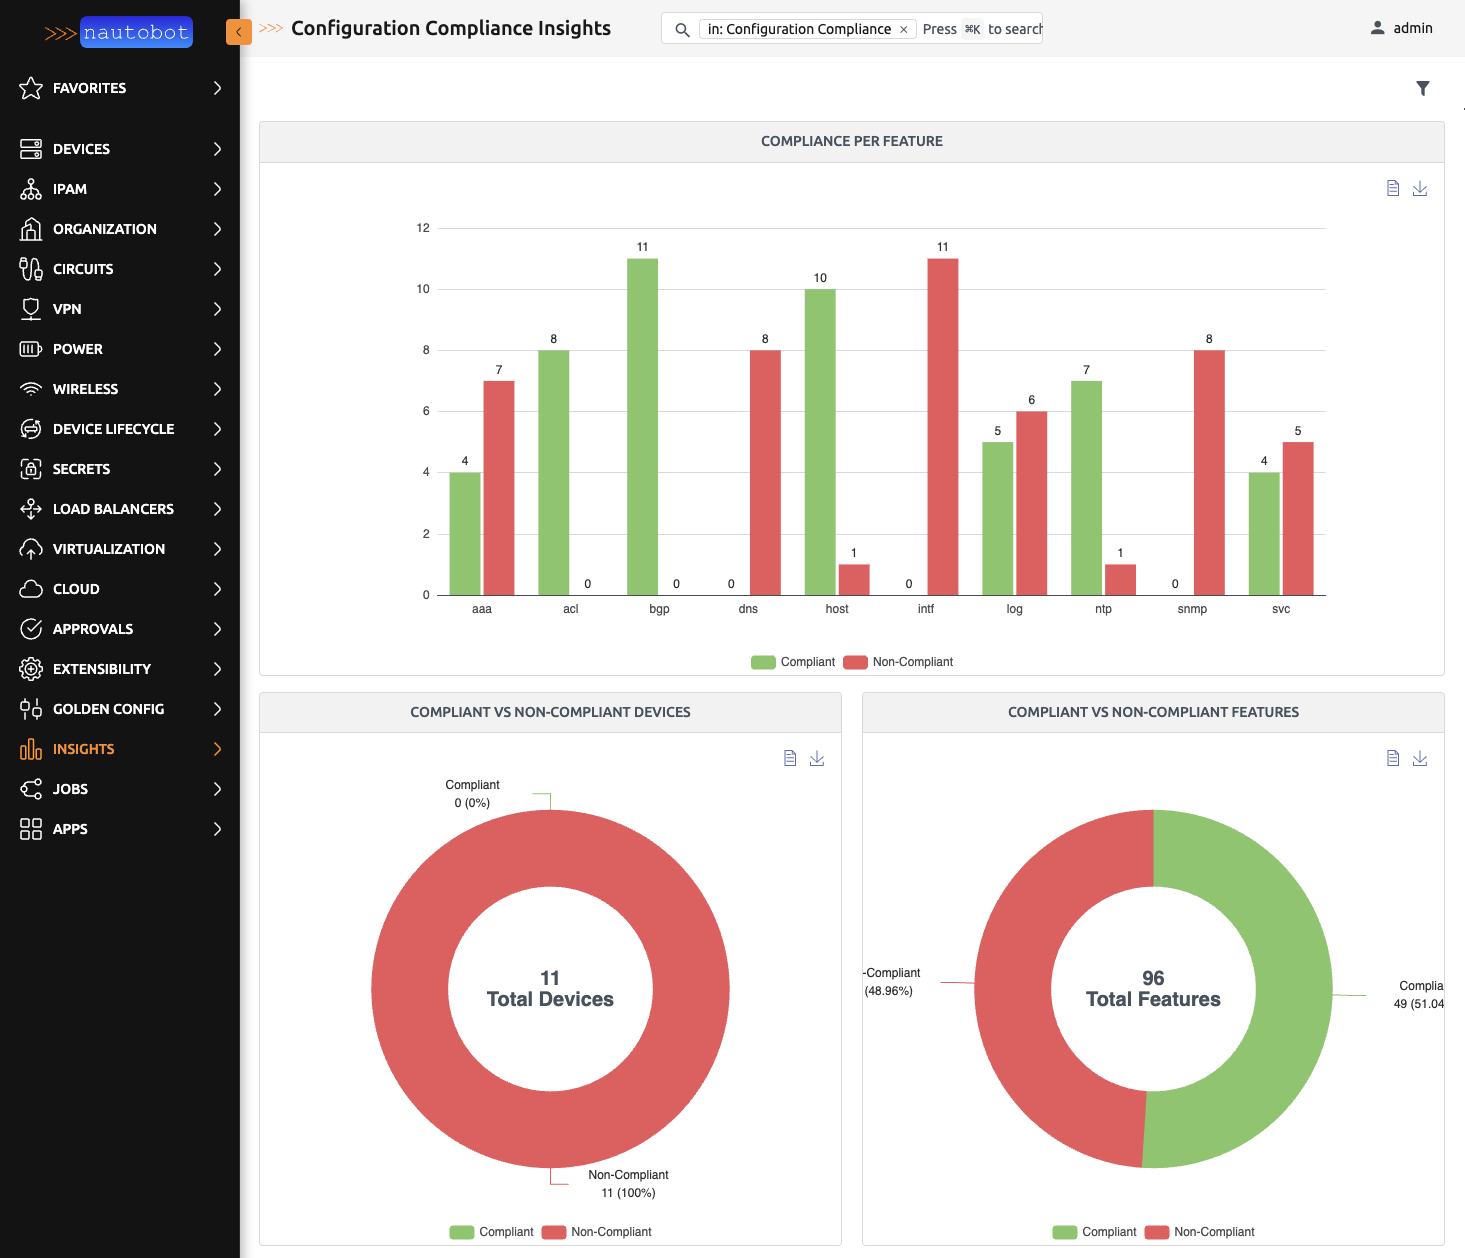Click the filter funnel icon

[x=1422, y=89]
